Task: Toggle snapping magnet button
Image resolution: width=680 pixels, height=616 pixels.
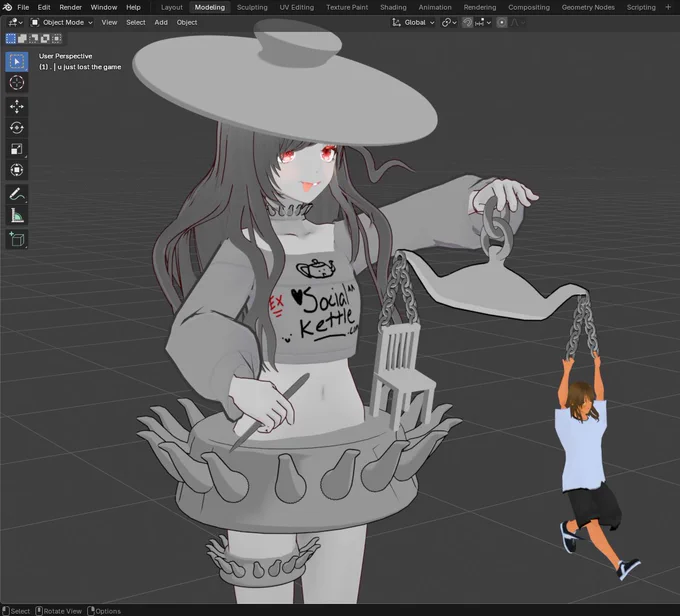Action: (x=467, y=23)
